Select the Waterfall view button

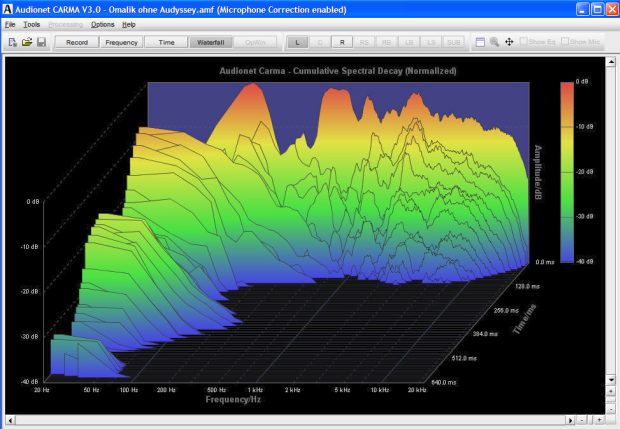pyautogui.click(x=211, y=42)
